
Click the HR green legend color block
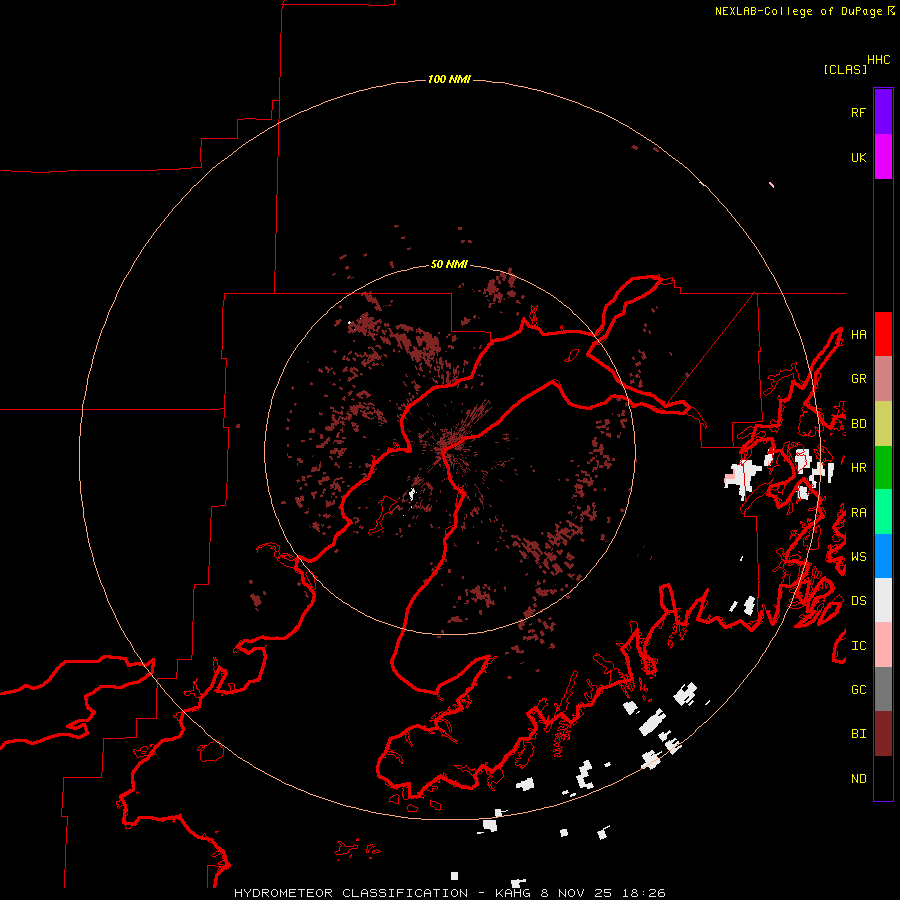883,467
